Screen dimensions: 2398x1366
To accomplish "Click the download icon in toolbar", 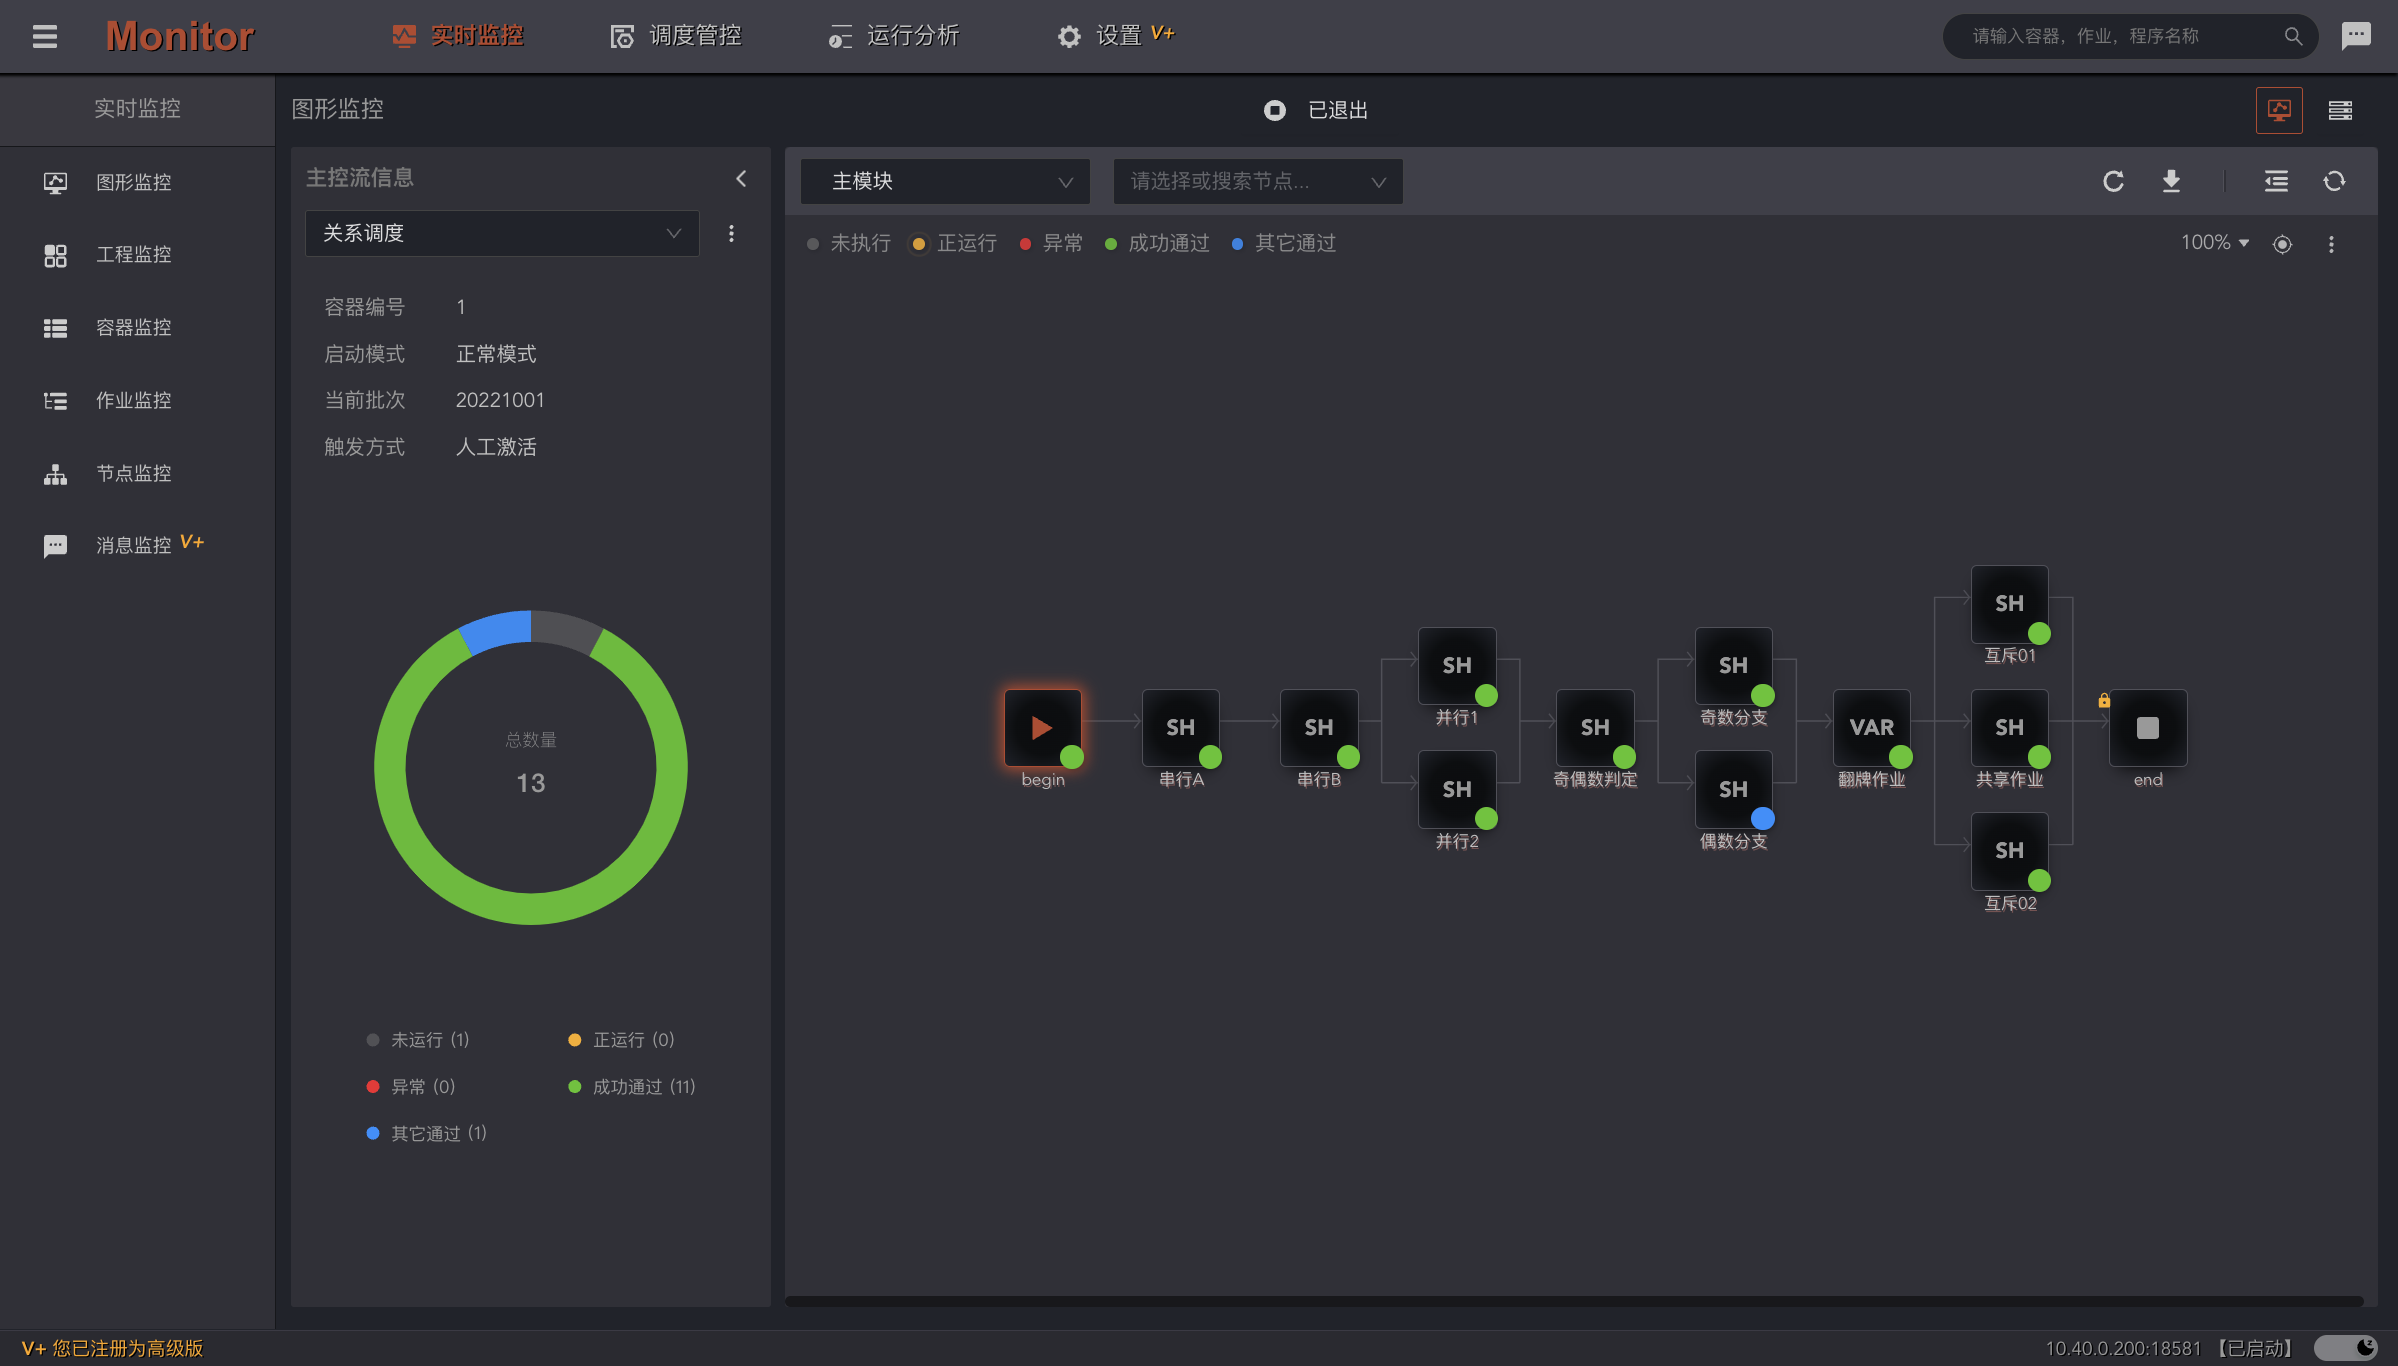I will 2171,181.
